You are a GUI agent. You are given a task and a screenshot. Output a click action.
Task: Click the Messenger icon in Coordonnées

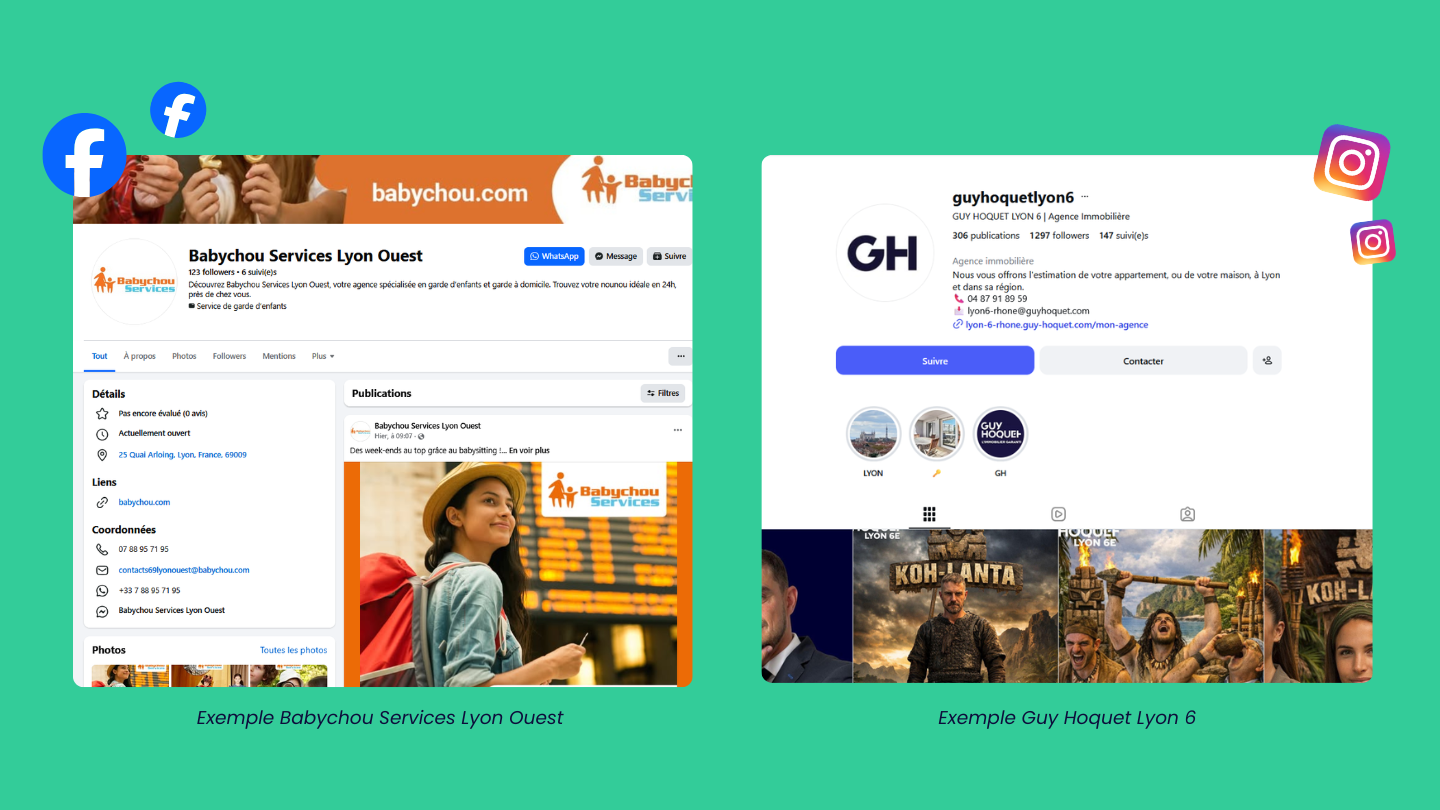pyautogui.click(x=102, y=611)
